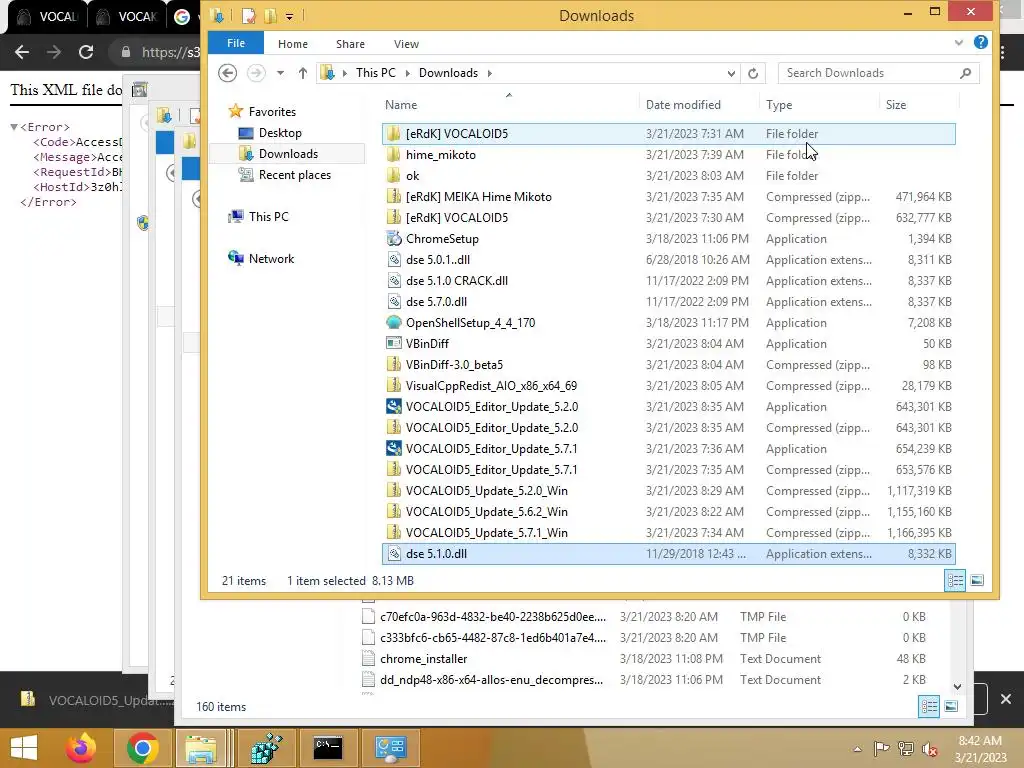
Task: Select Recent places under Favorites
Action: (x=295, y=175)
